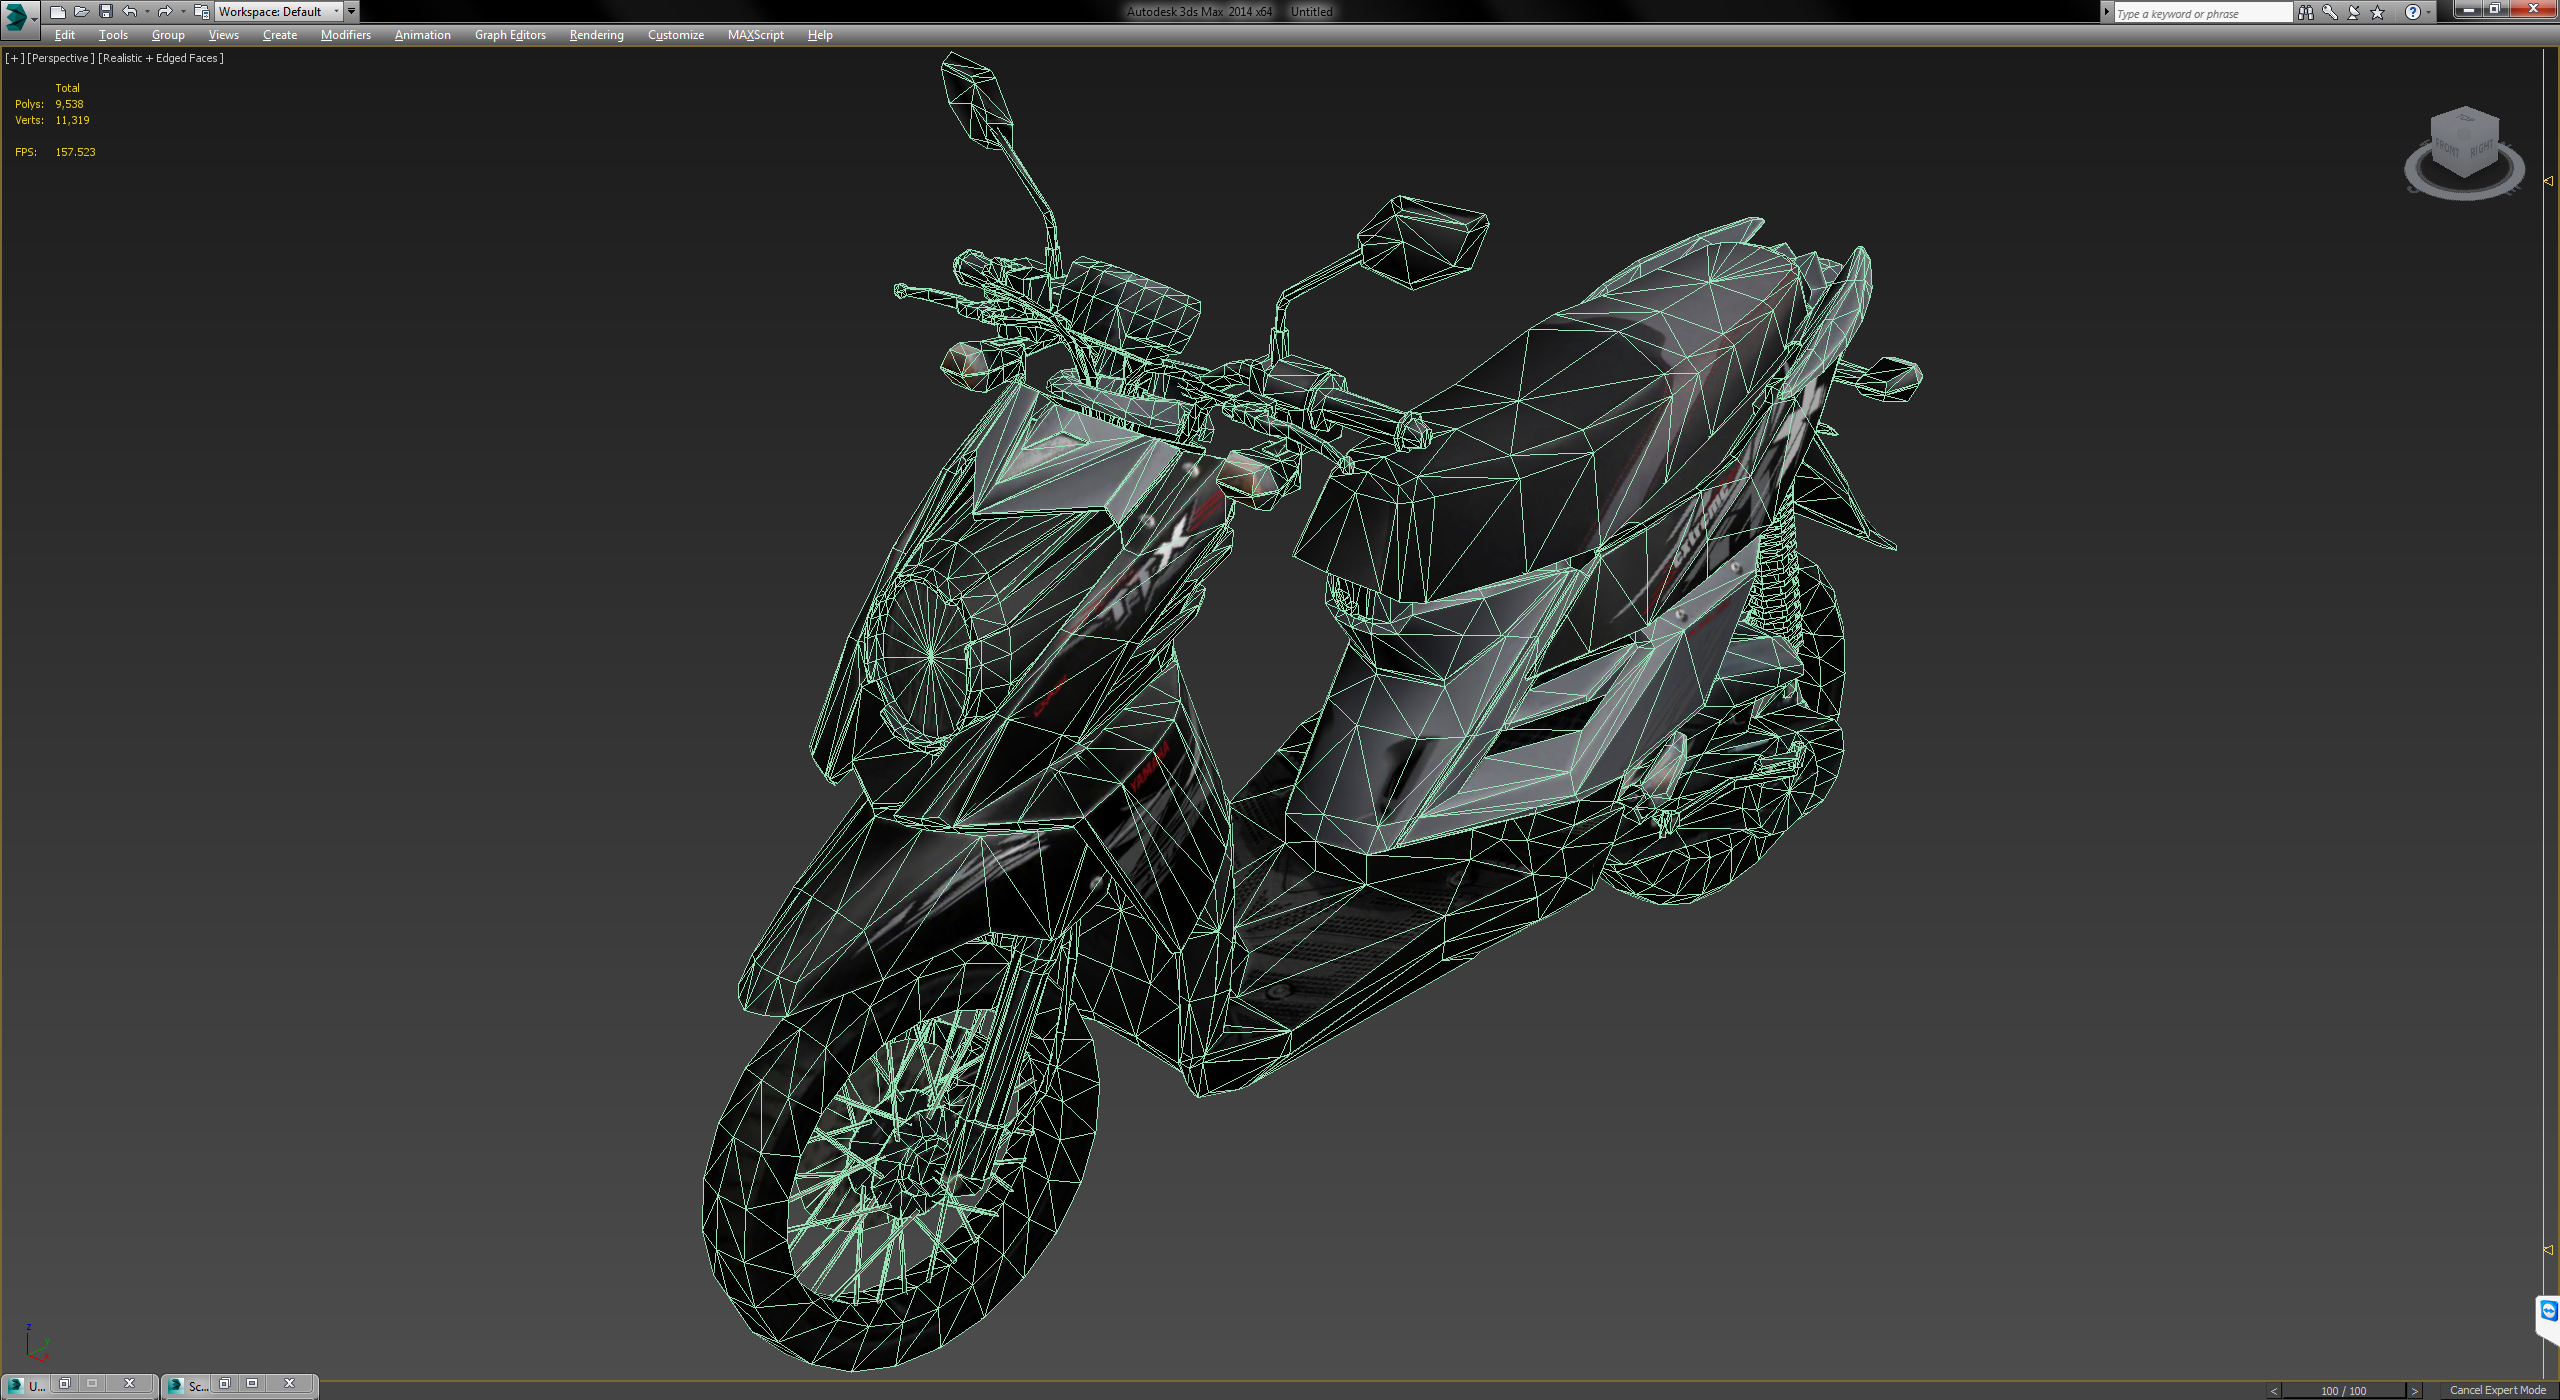
Task: Save the current scene
Action: click(x=106, y=11)
